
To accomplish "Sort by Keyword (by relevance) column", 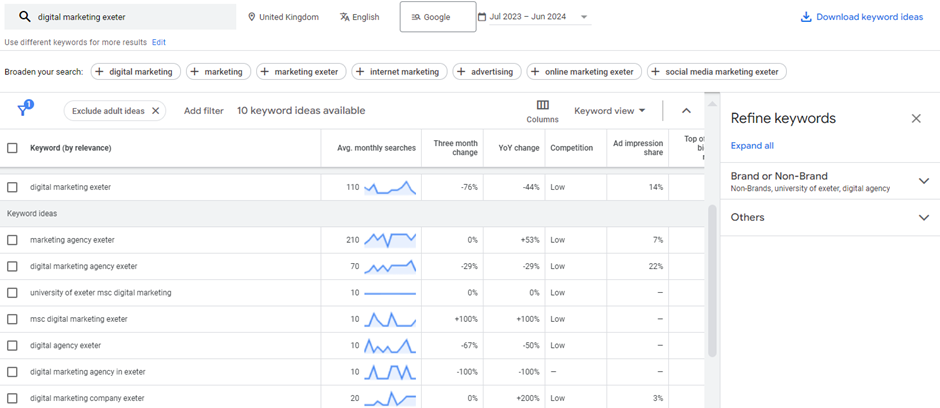I will pyautogui.click(x=71, y=148).
